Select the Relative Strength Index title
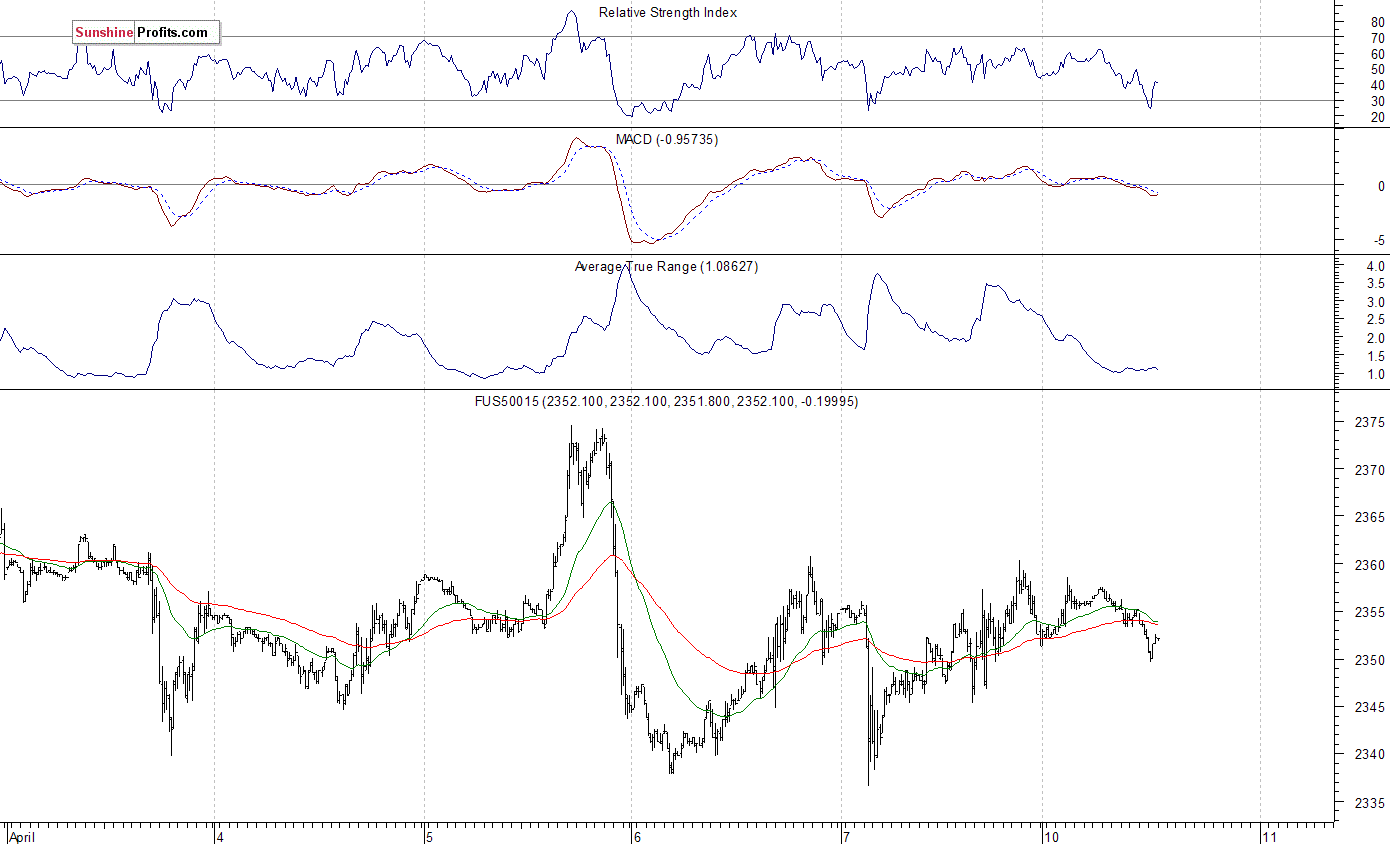Image resolution: width=1390 pixels, height=844 pixels. tap(668, 13)
